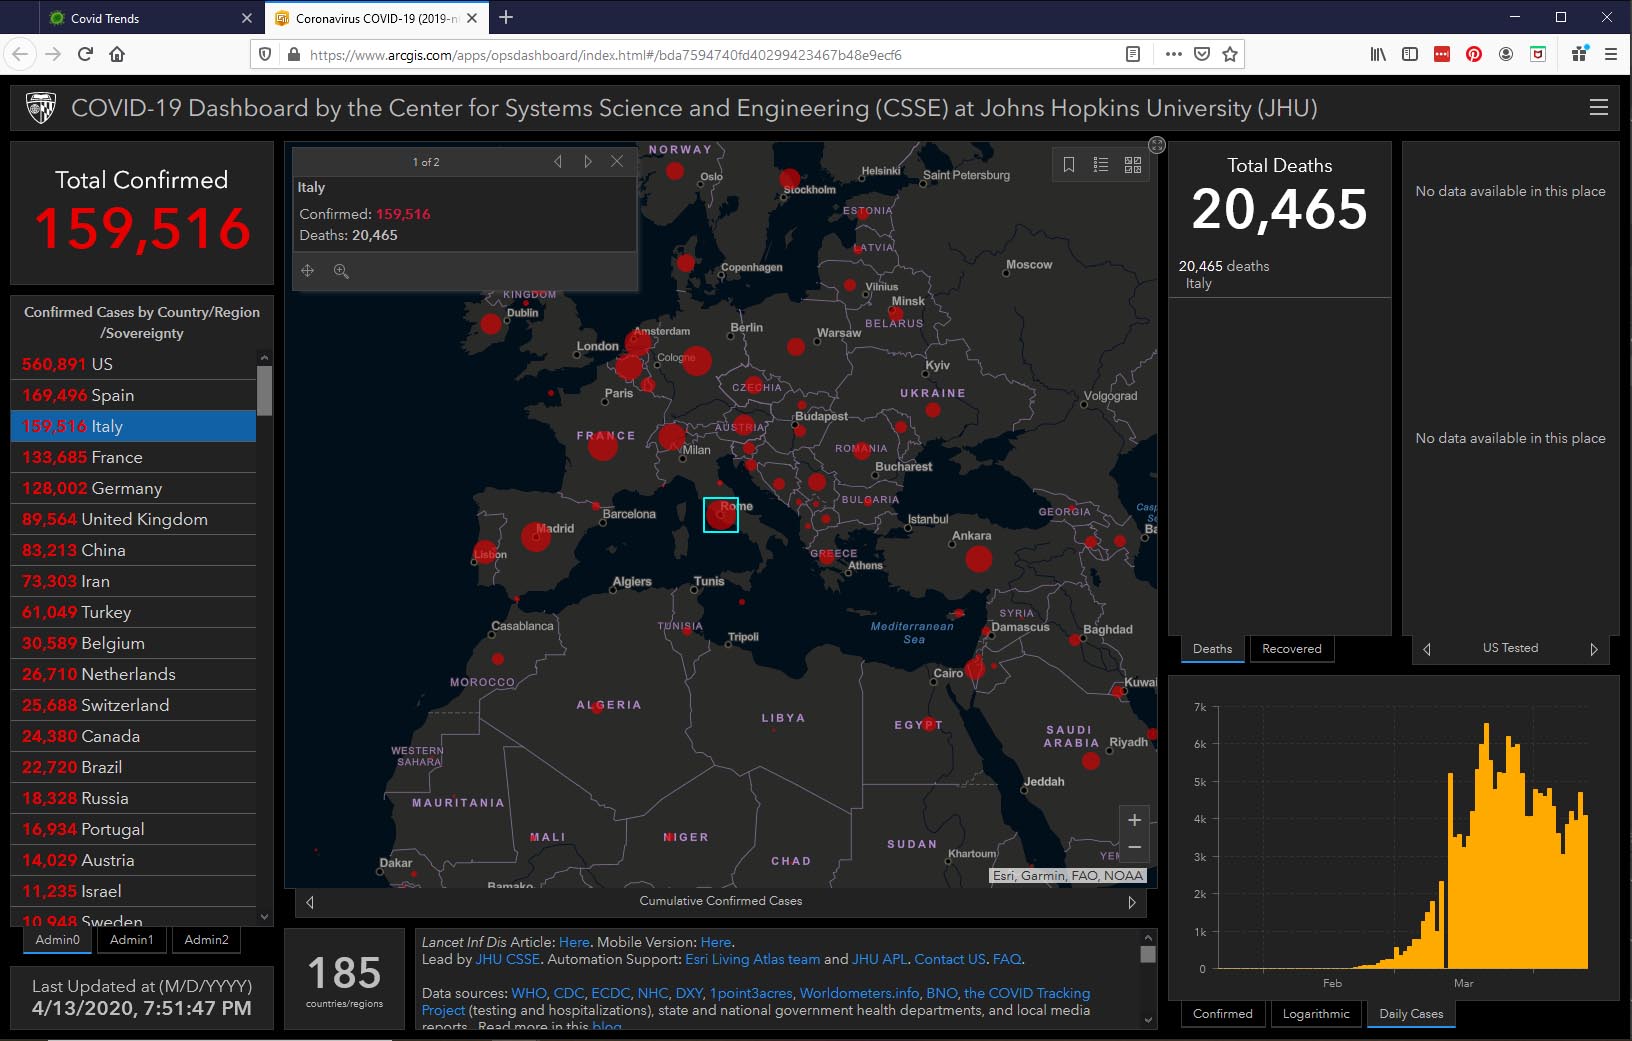The image size is (1632, 1041).
Task: Select the Admin2 tab
Action: click(206, 940)
